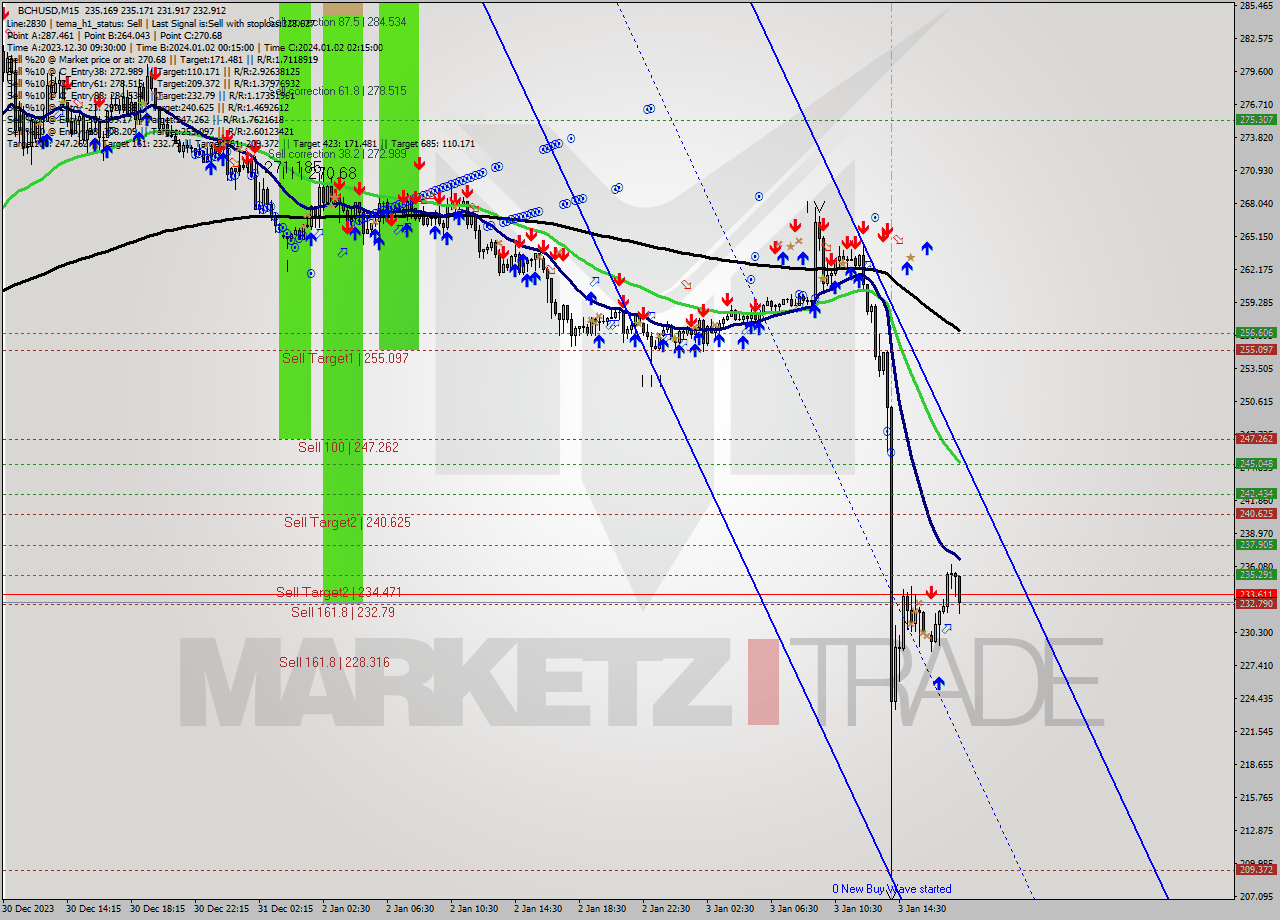Click the 262.175 price axis value
1280x920 pixels.
(x=1256, y=270)
